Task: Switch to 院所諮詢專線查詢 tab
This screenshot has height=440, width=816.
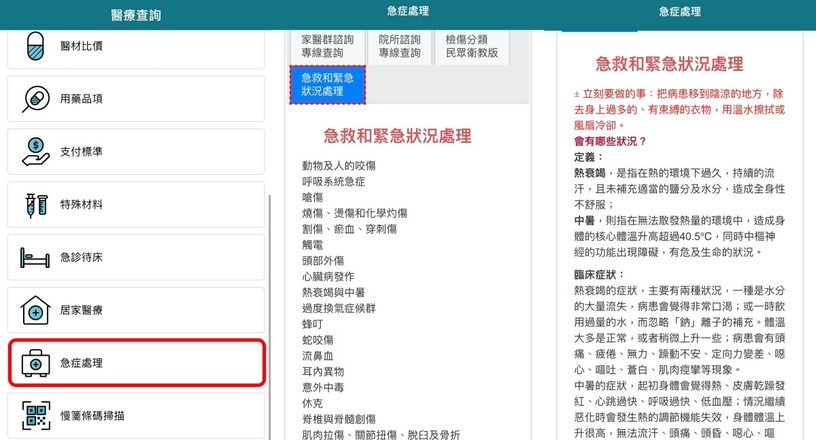Action: (400, 46)
